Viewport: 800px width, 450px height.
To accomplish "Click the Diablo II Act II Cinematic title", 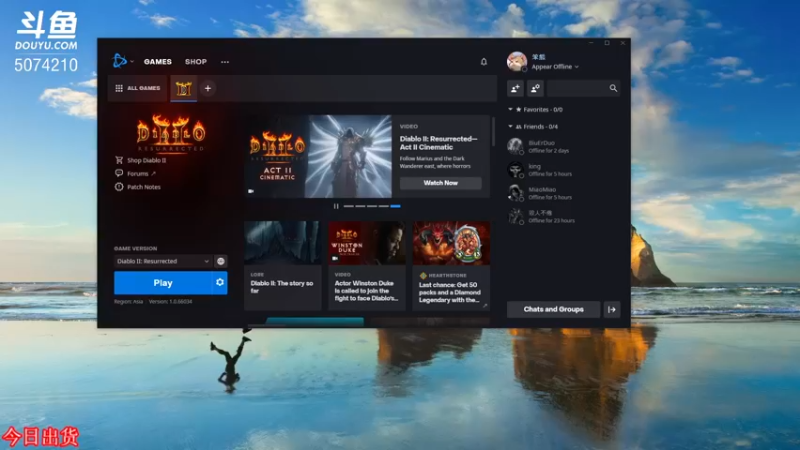I will click(x=438, y=143).
